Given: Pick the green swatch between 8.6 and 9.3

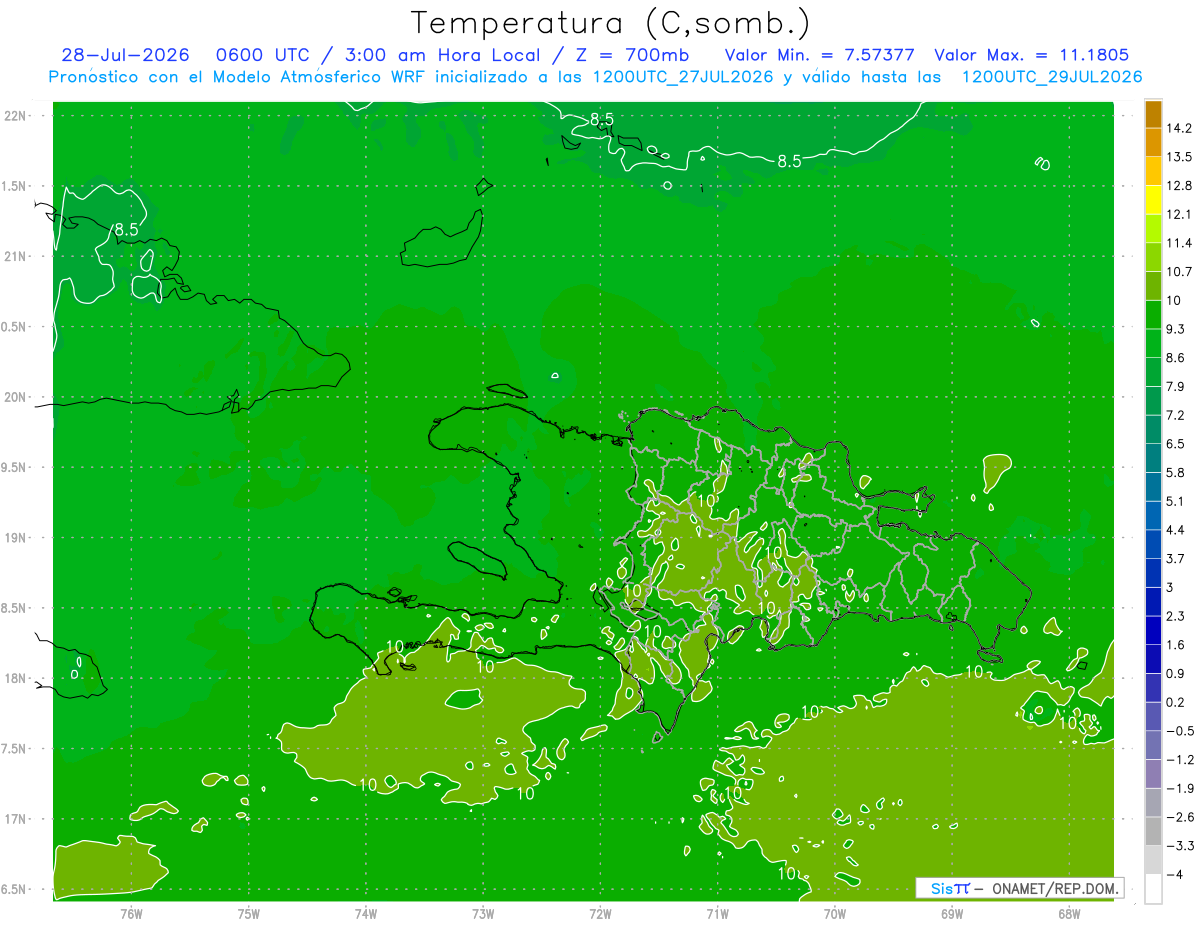Looking at the screenshot, I should 1153,343.
